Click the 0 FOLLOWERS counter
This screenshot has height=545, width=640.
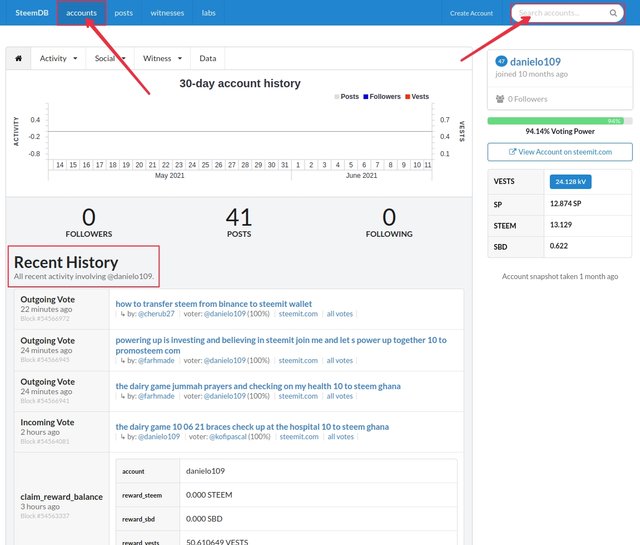89,222
